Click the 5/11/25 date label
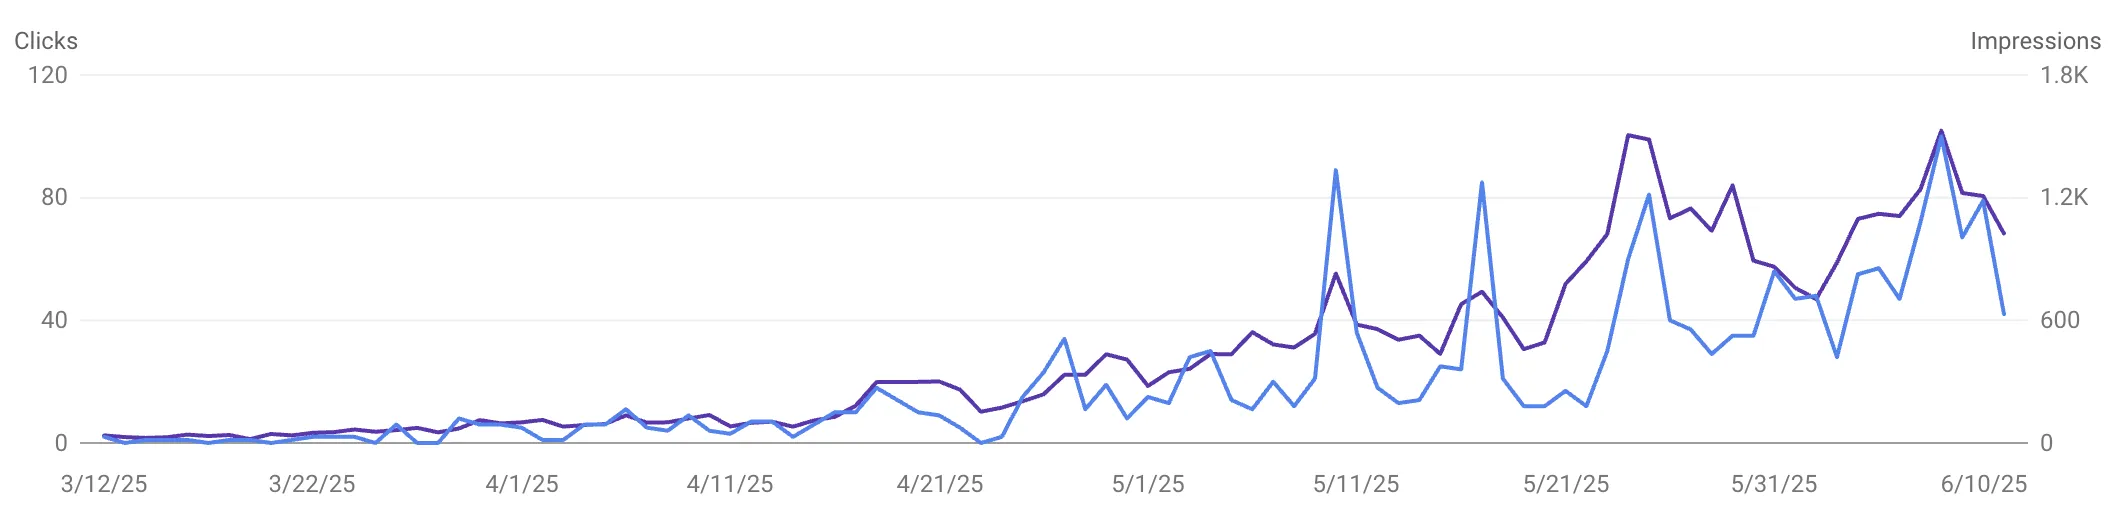 [1356, 484]
